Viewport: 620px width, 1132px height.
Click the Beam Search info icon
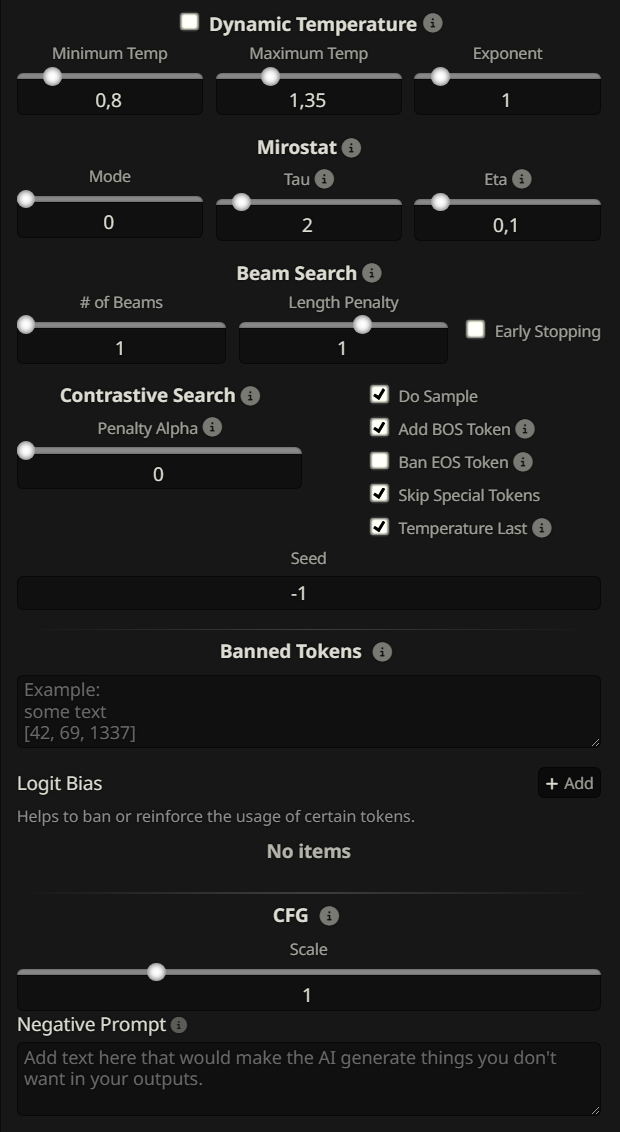pyautogui.click(x=371, y=273)
